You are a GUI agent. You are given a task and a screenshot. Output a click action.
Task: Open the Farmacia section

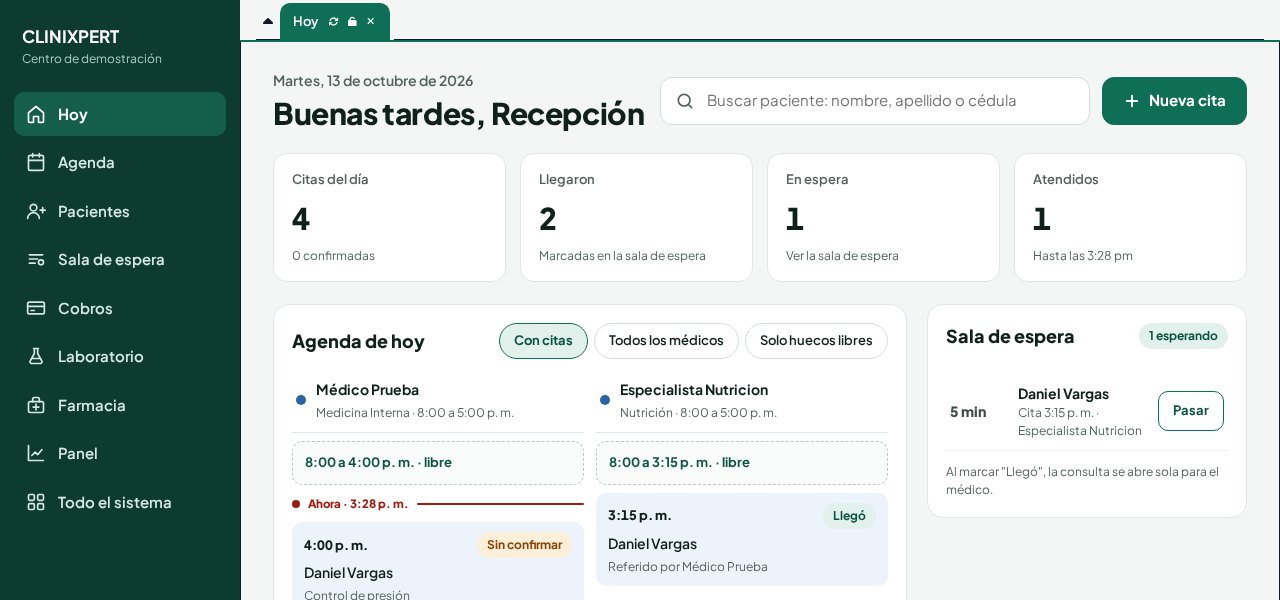click(120, 405)
